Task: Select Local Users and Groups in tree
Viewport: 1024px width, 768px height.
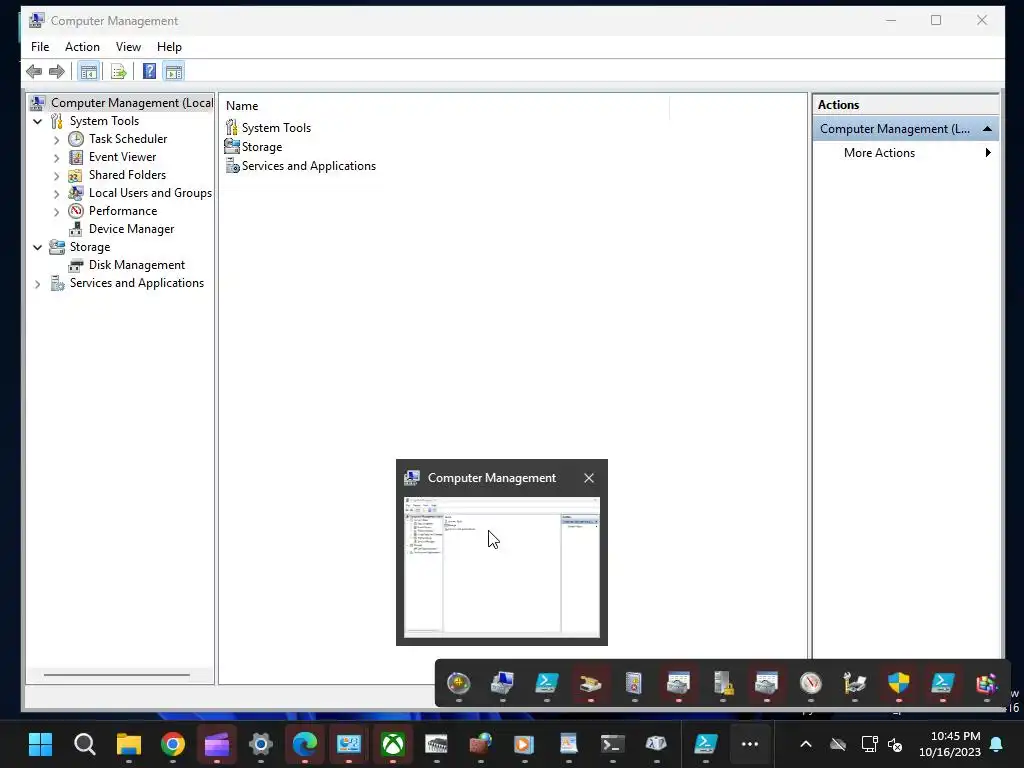Action: pyautogui.click(x=150, y=193)
